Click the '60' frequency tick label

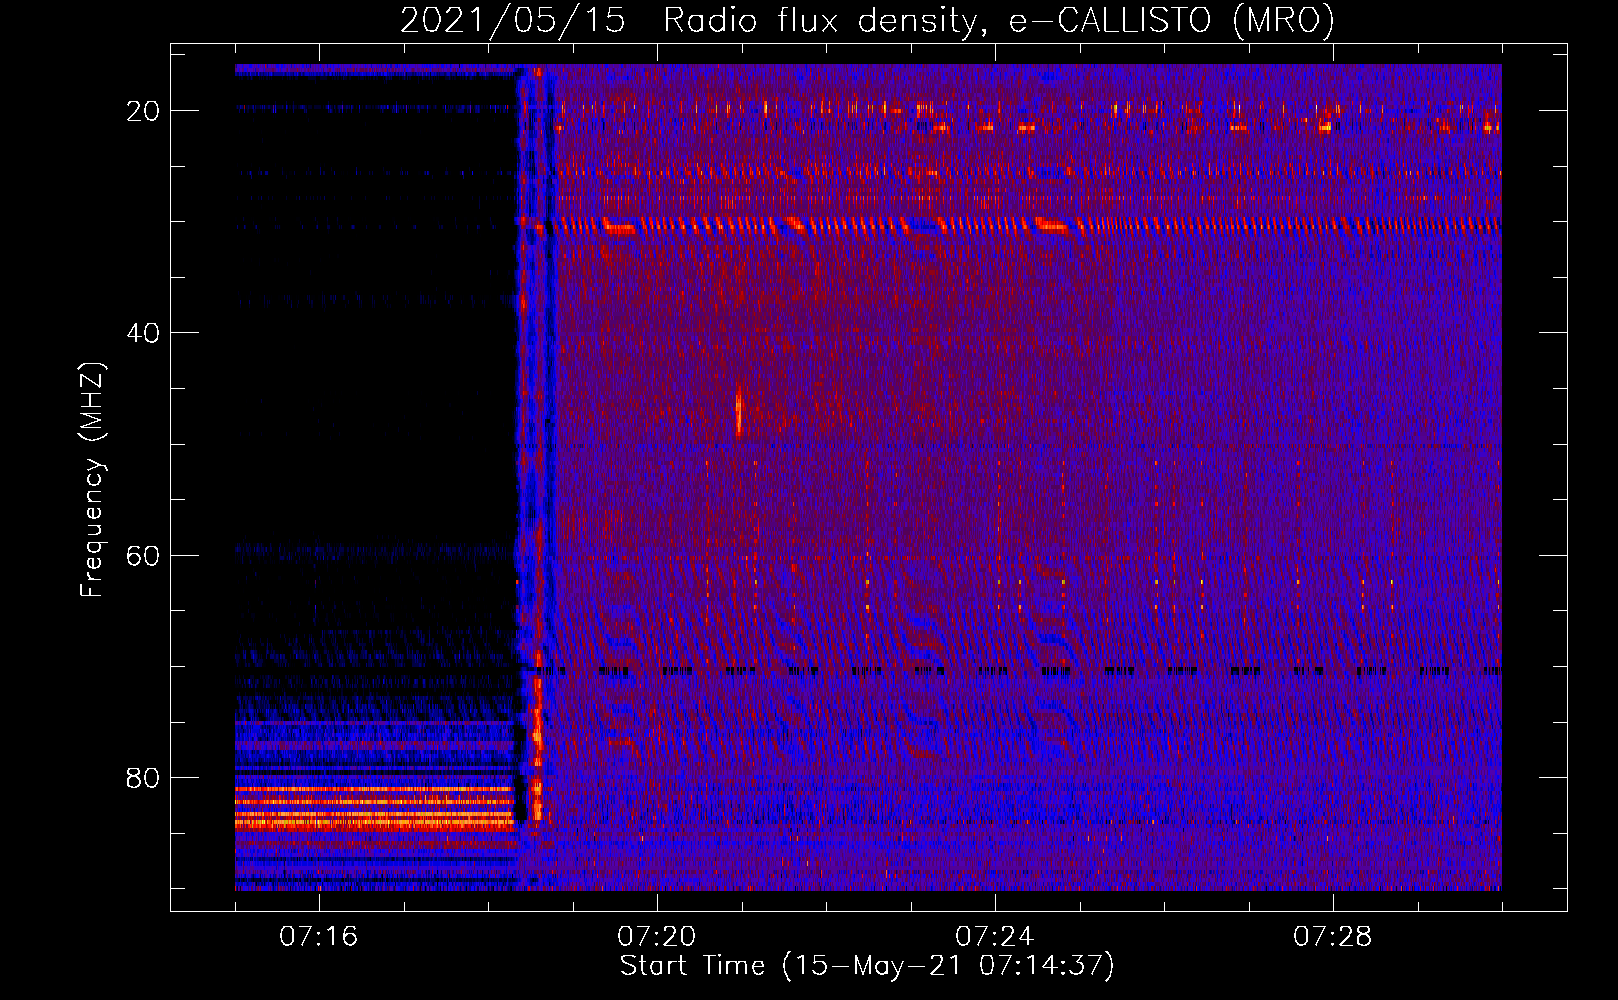144,555
